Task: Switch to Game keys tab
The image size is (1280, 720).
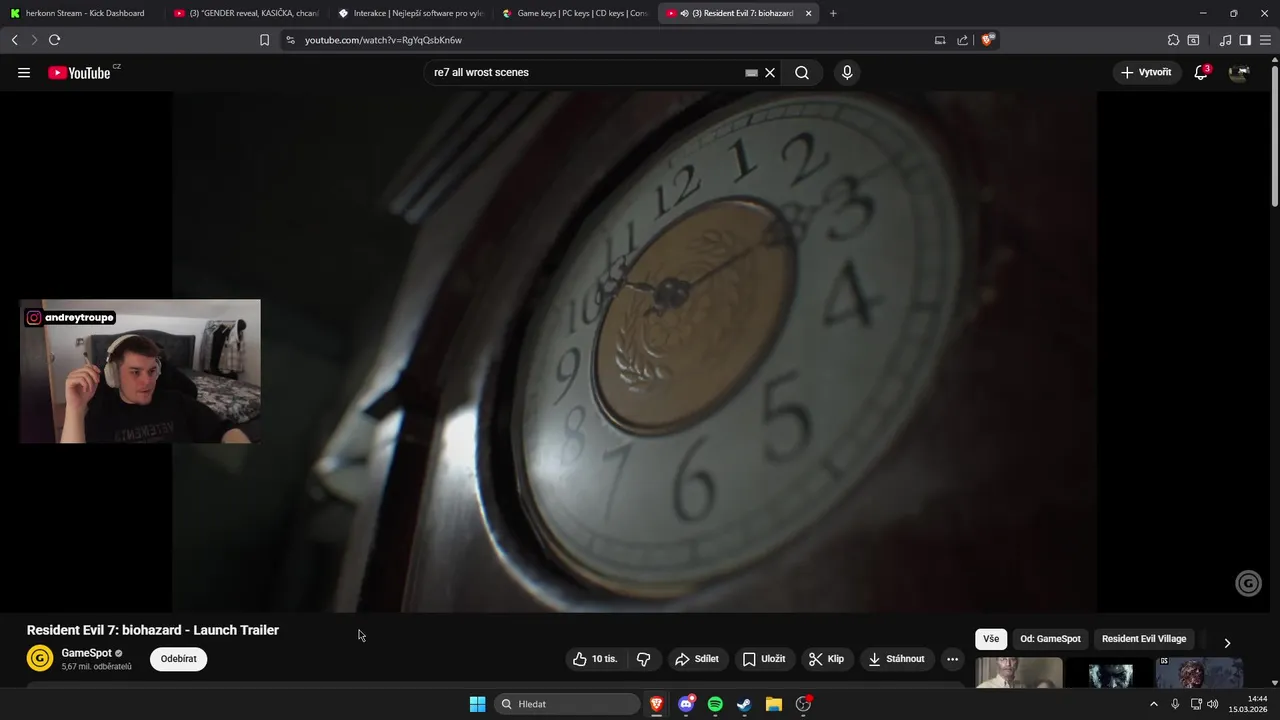Action: pyautogui.click(x=575, y=13)
